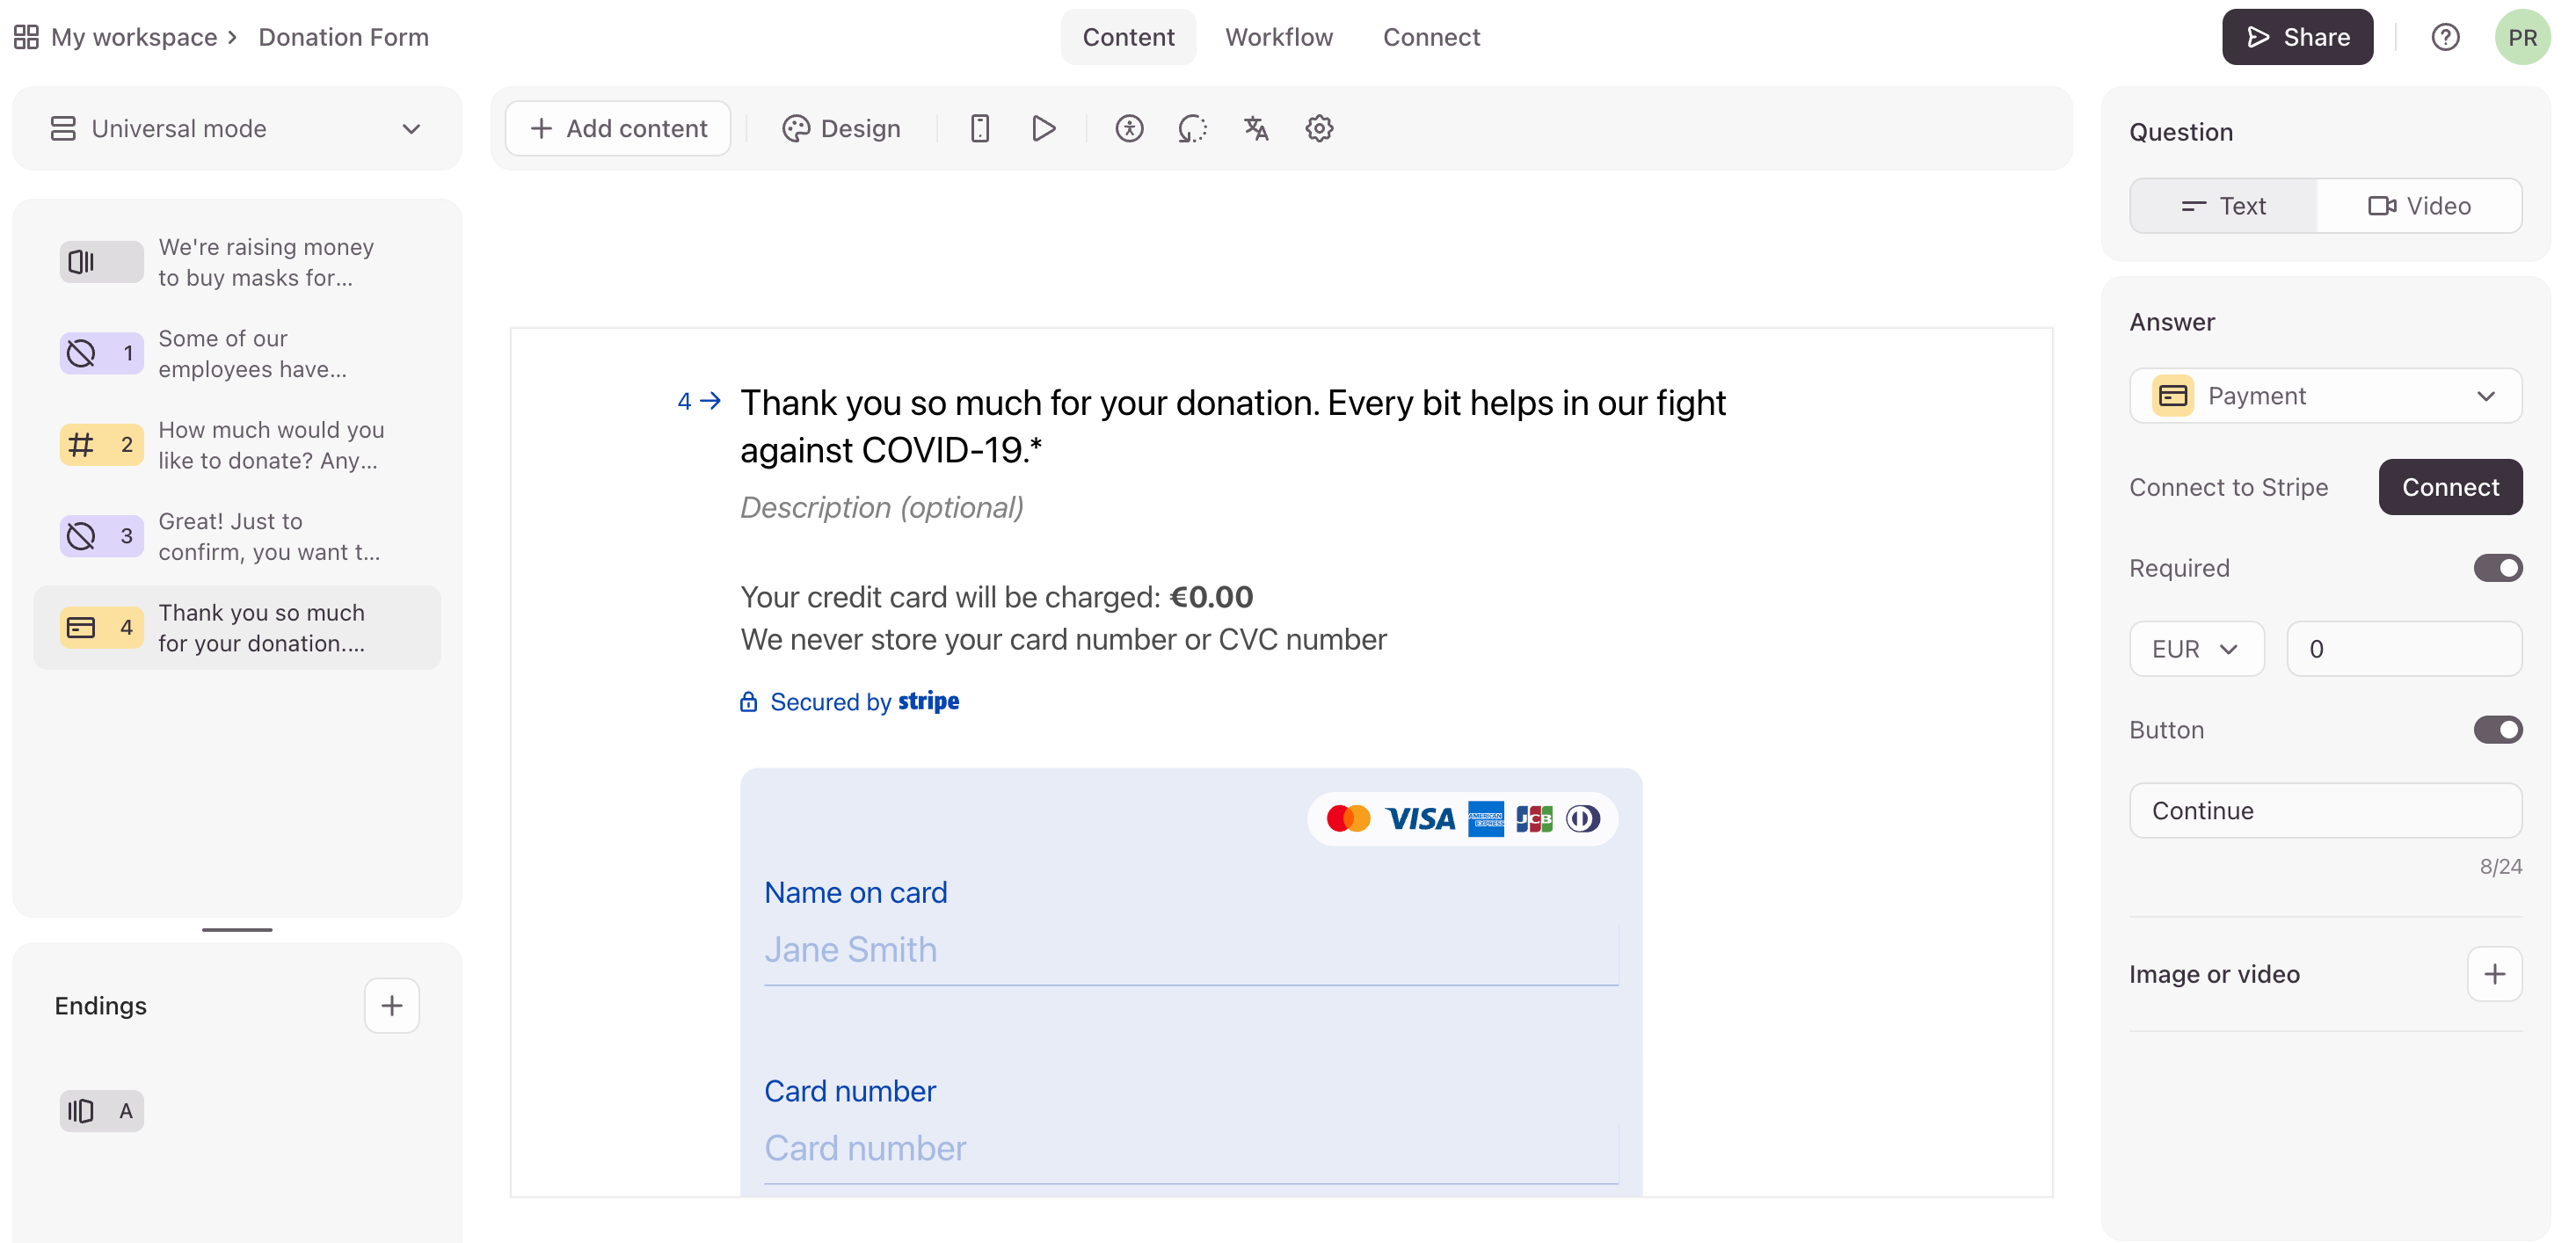Viewport: 2576px width, 1243px height.
Task: Switch question type to Video
Action: click(x=2419, y=206)
